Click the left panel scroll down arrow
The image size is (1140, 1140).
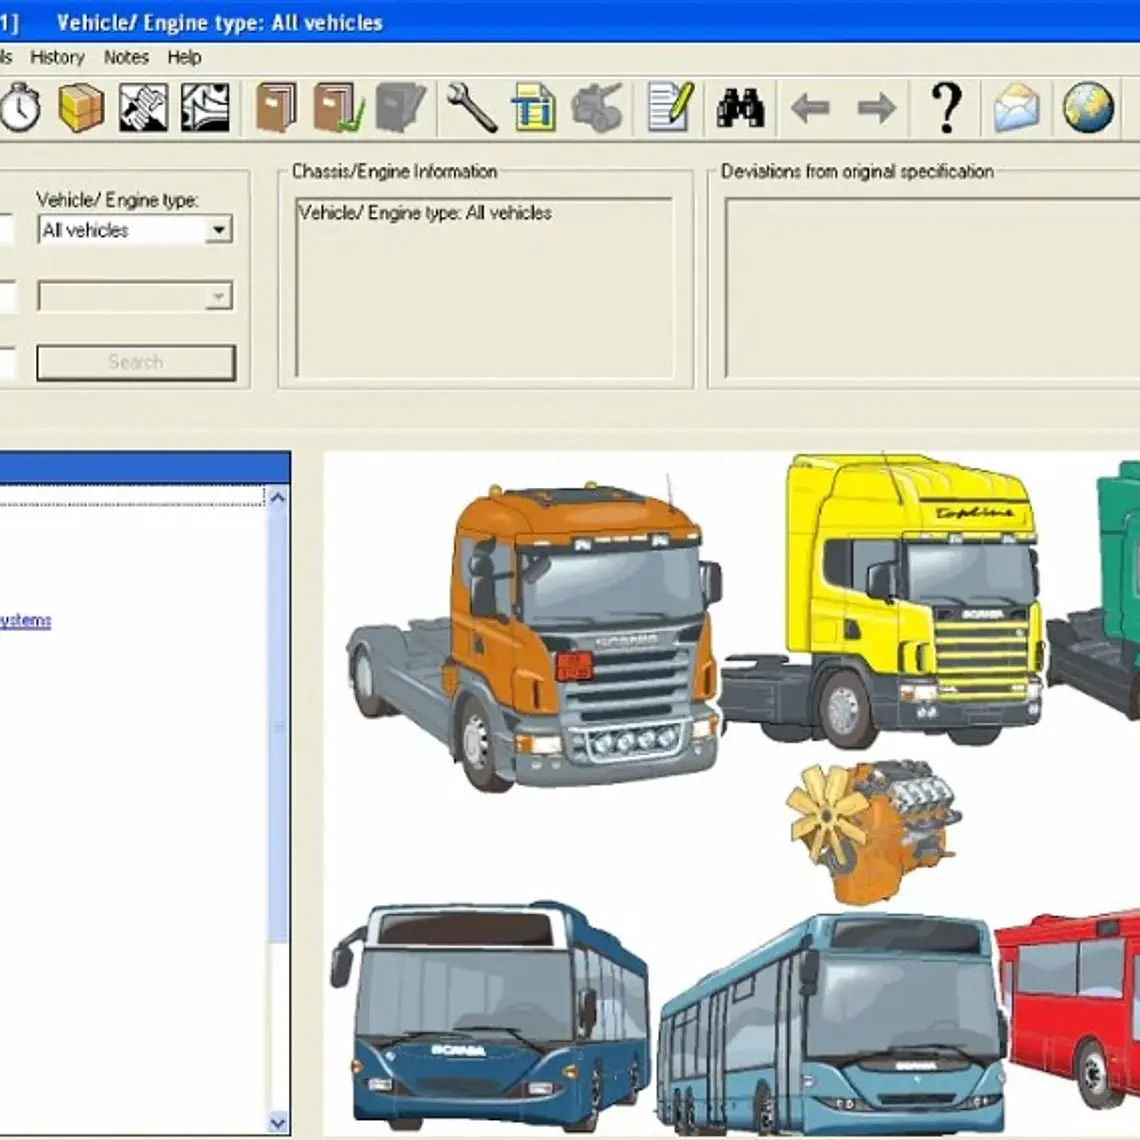pos(278,1123)
